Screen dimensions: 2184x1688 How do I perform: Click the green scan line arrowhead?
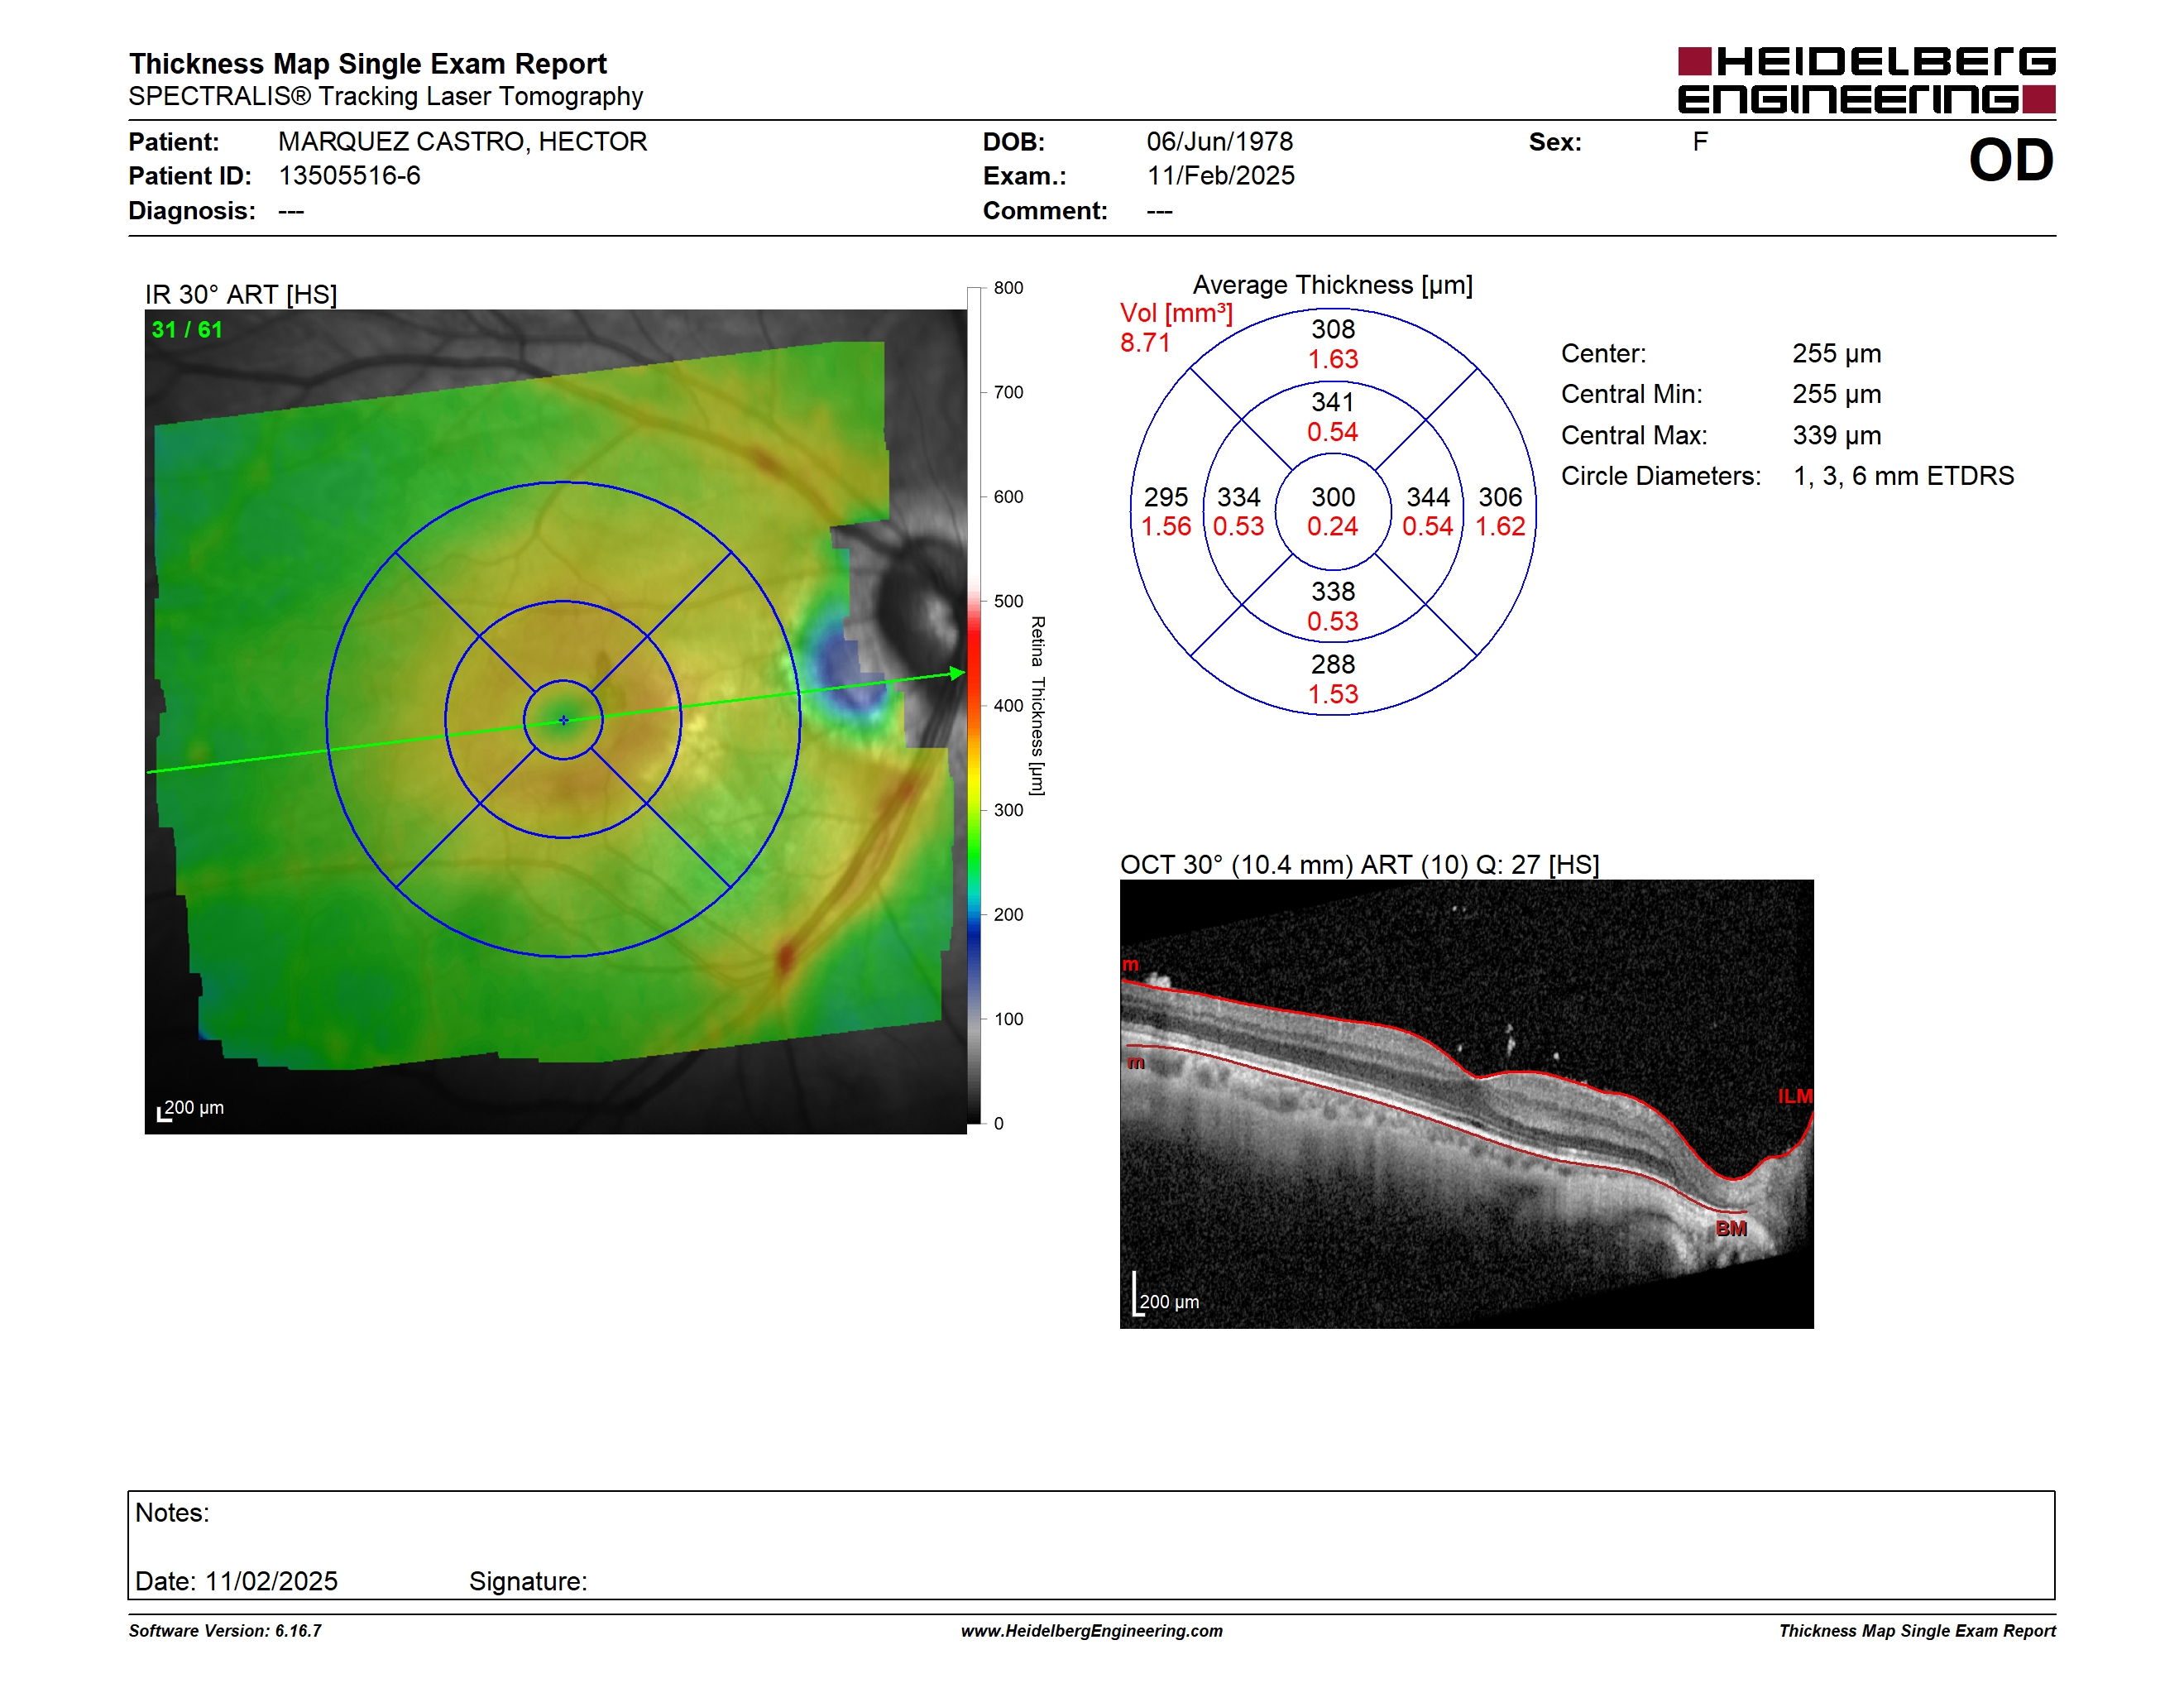[957, 673]
